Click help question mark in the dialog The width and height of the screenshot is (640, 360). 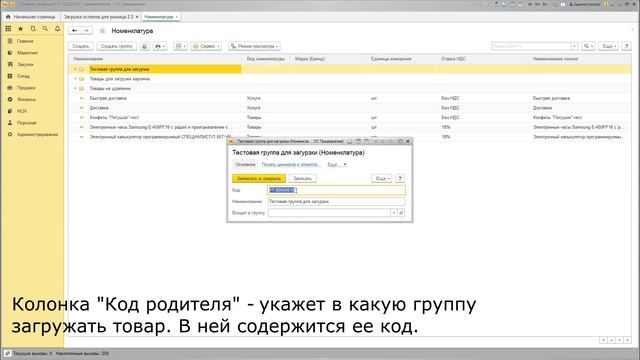tap(400, 178)
